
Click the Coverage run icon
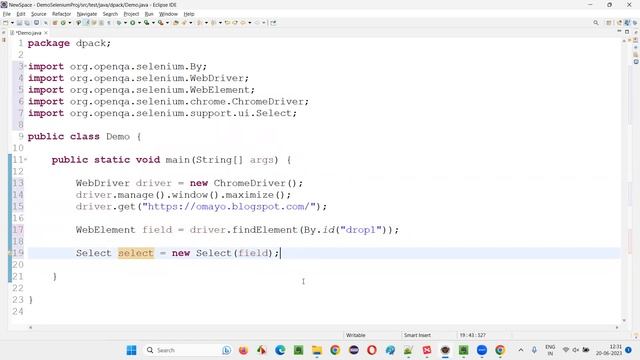(x=146, y=23)
